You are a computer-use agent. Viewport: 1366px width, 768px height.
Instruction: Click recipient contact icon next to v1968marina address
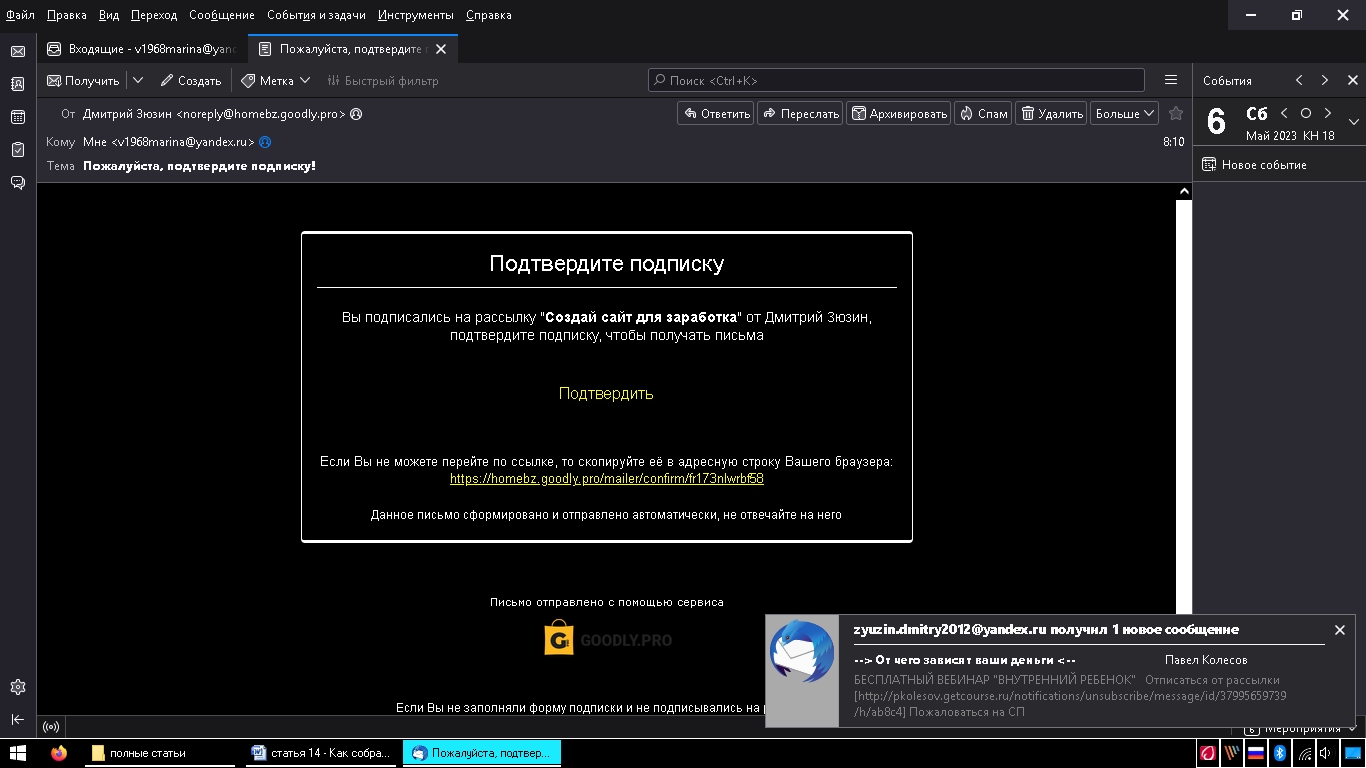(265, 142)
